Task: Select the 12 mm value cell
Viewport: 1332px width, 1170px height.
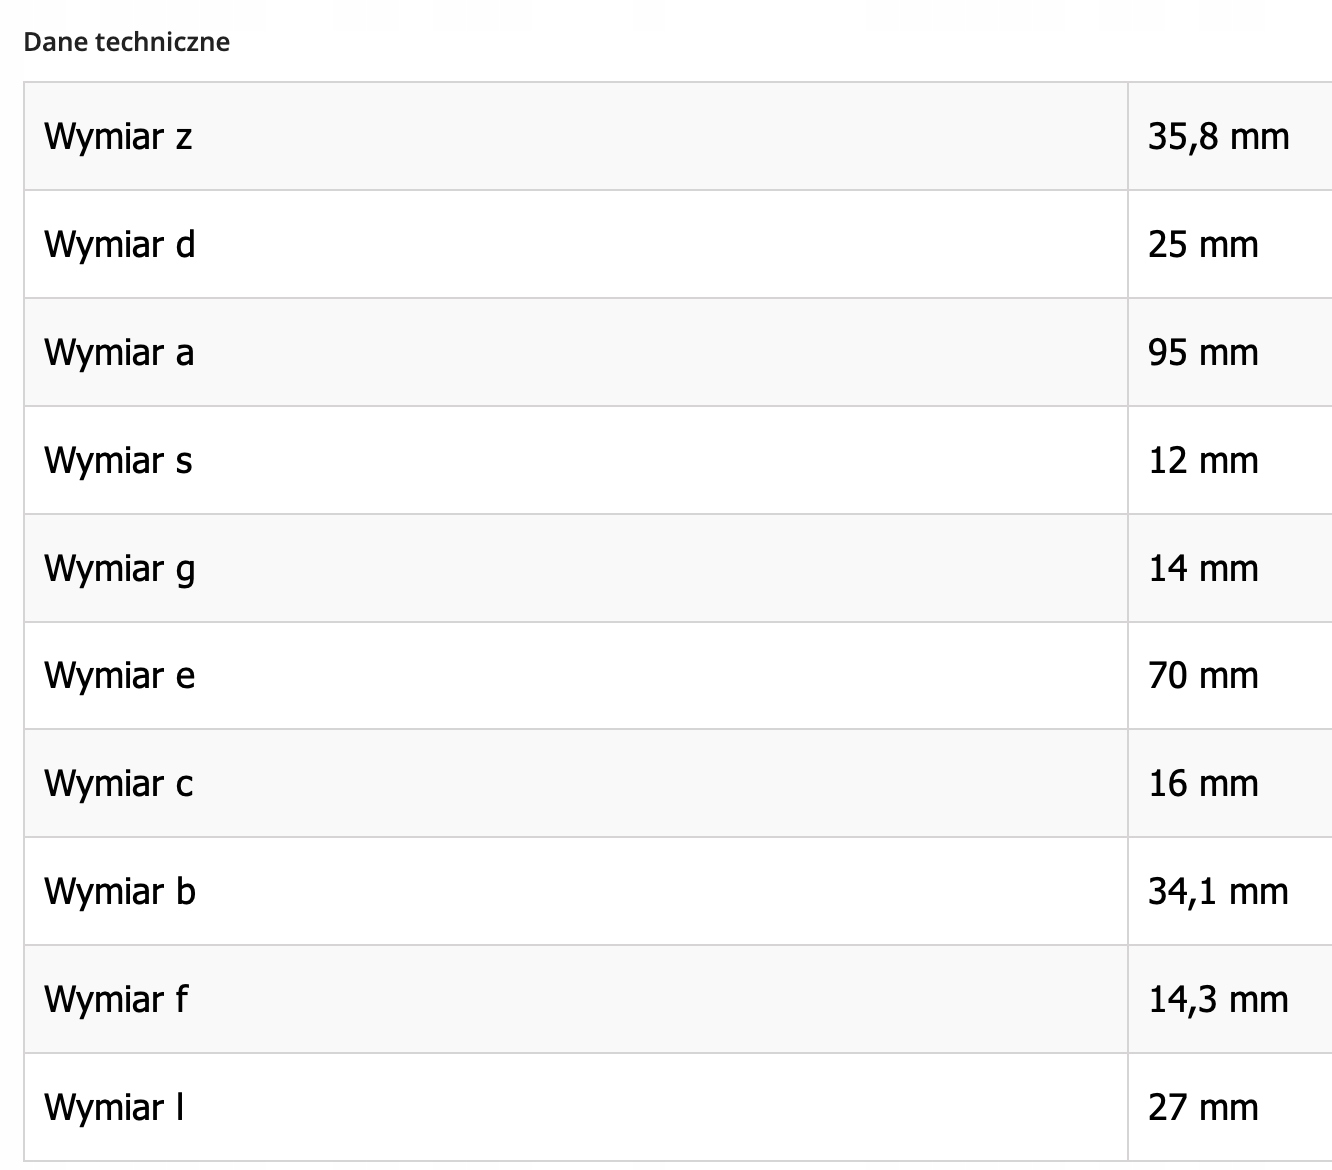Action: click(1203, 460)
